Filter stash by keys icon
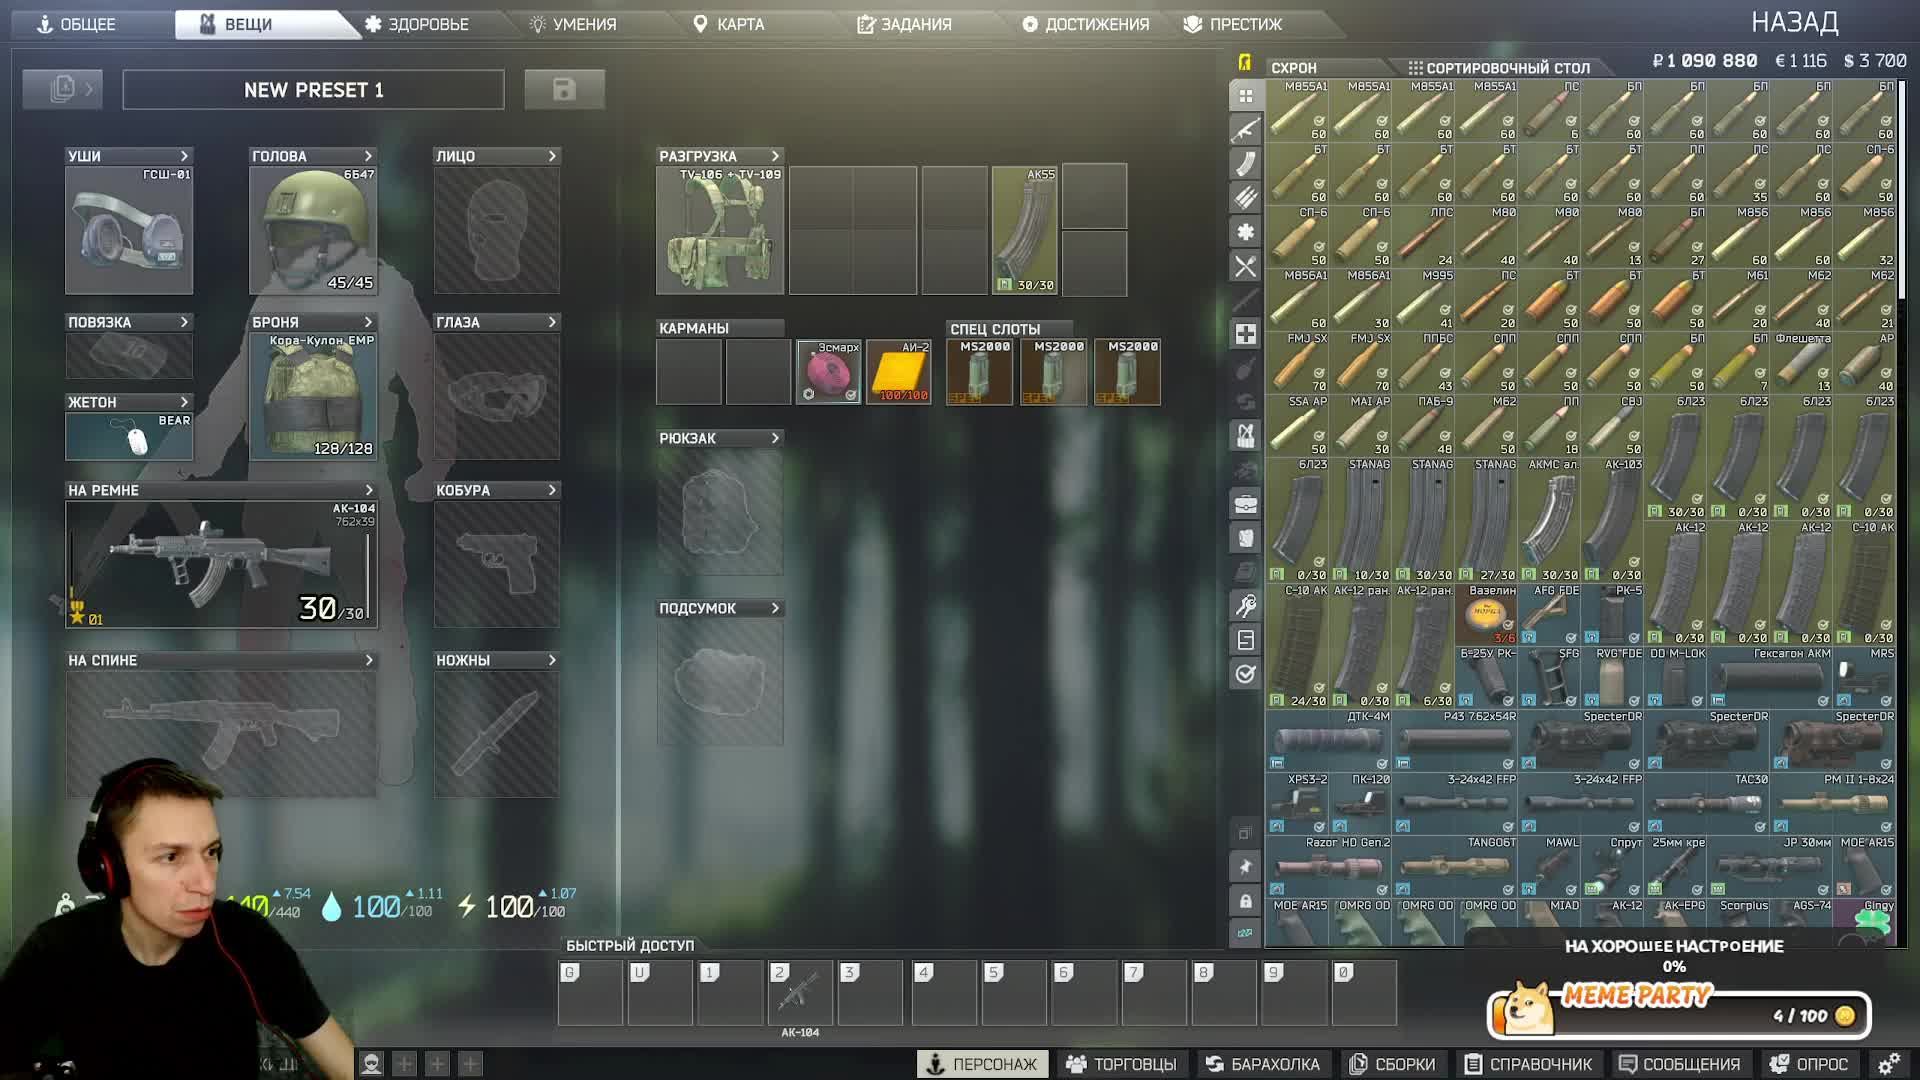 (x=1245, y=605)
